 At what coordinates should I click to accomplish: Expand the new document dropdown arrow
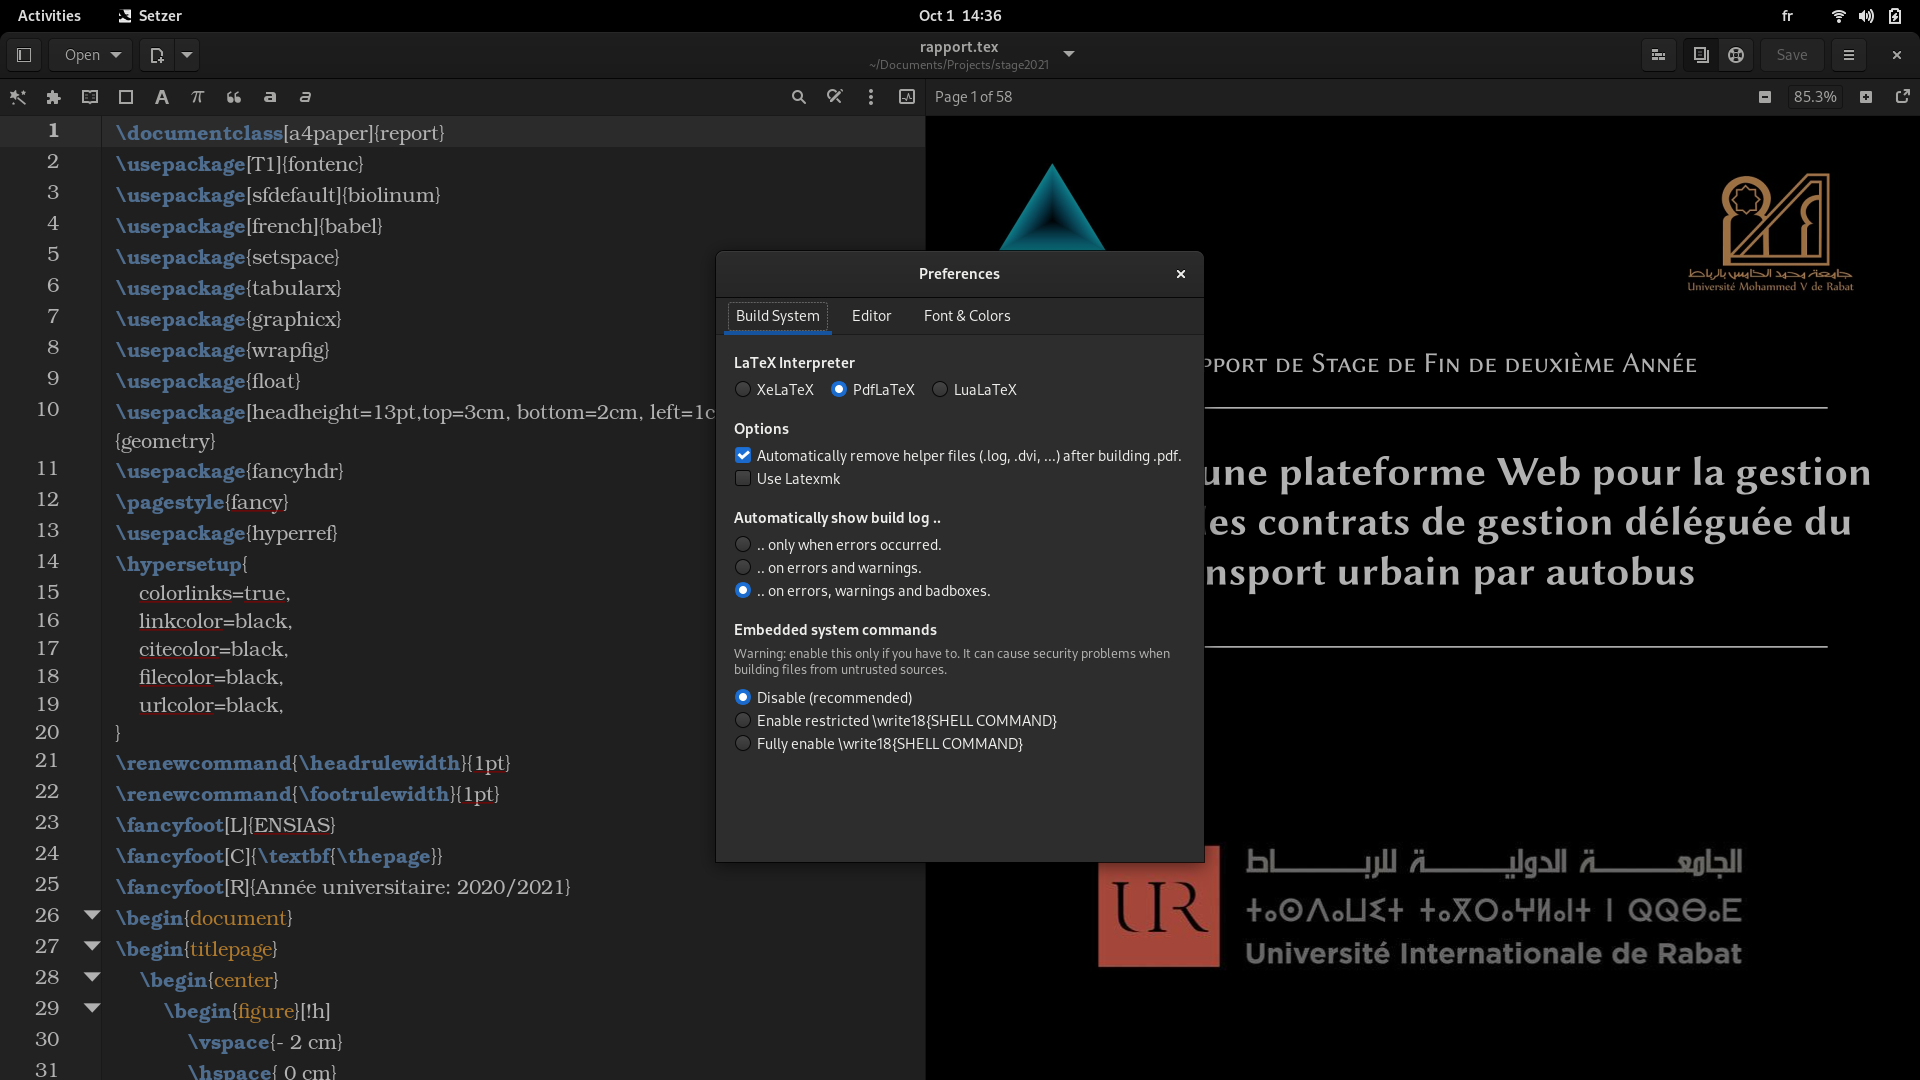pos(187,55)
